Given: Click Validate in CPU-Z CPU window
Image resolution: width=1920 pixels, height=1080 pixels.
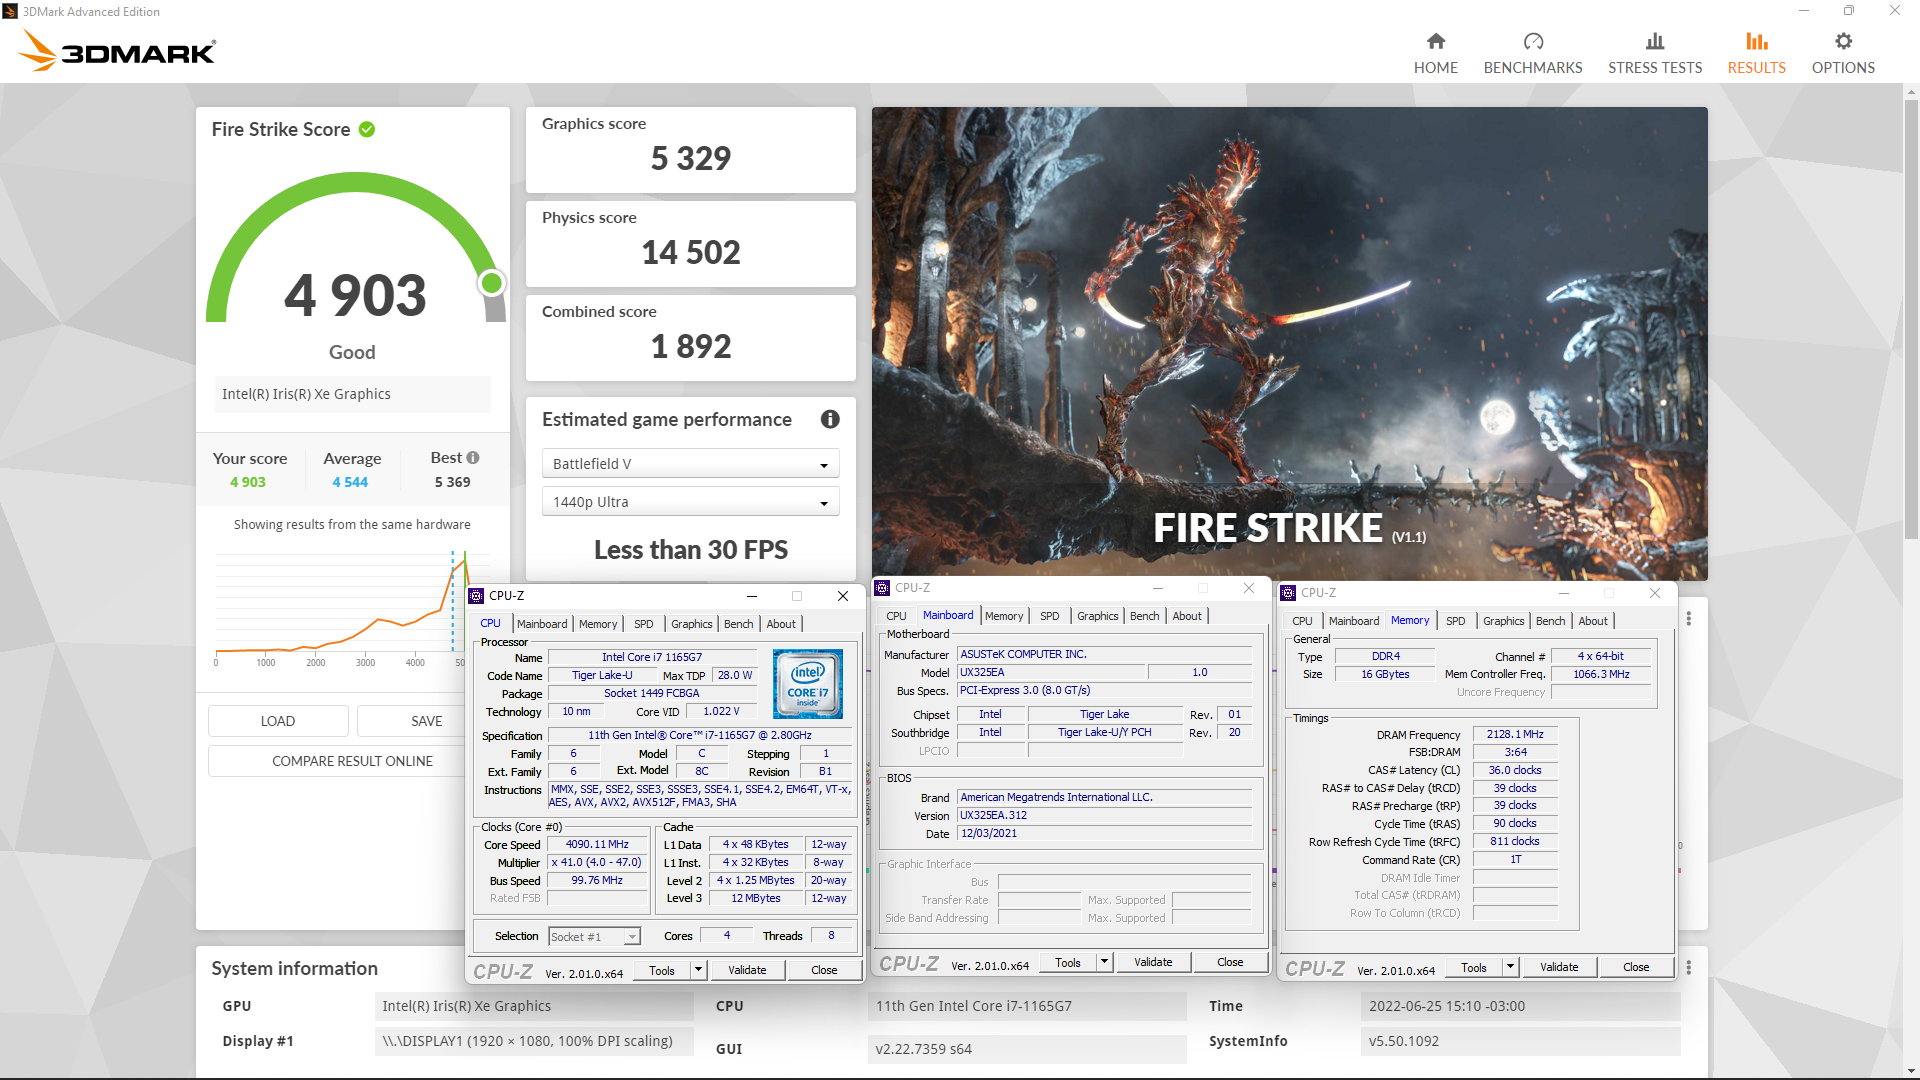Looking at the screenshot, I should (747, 970).
